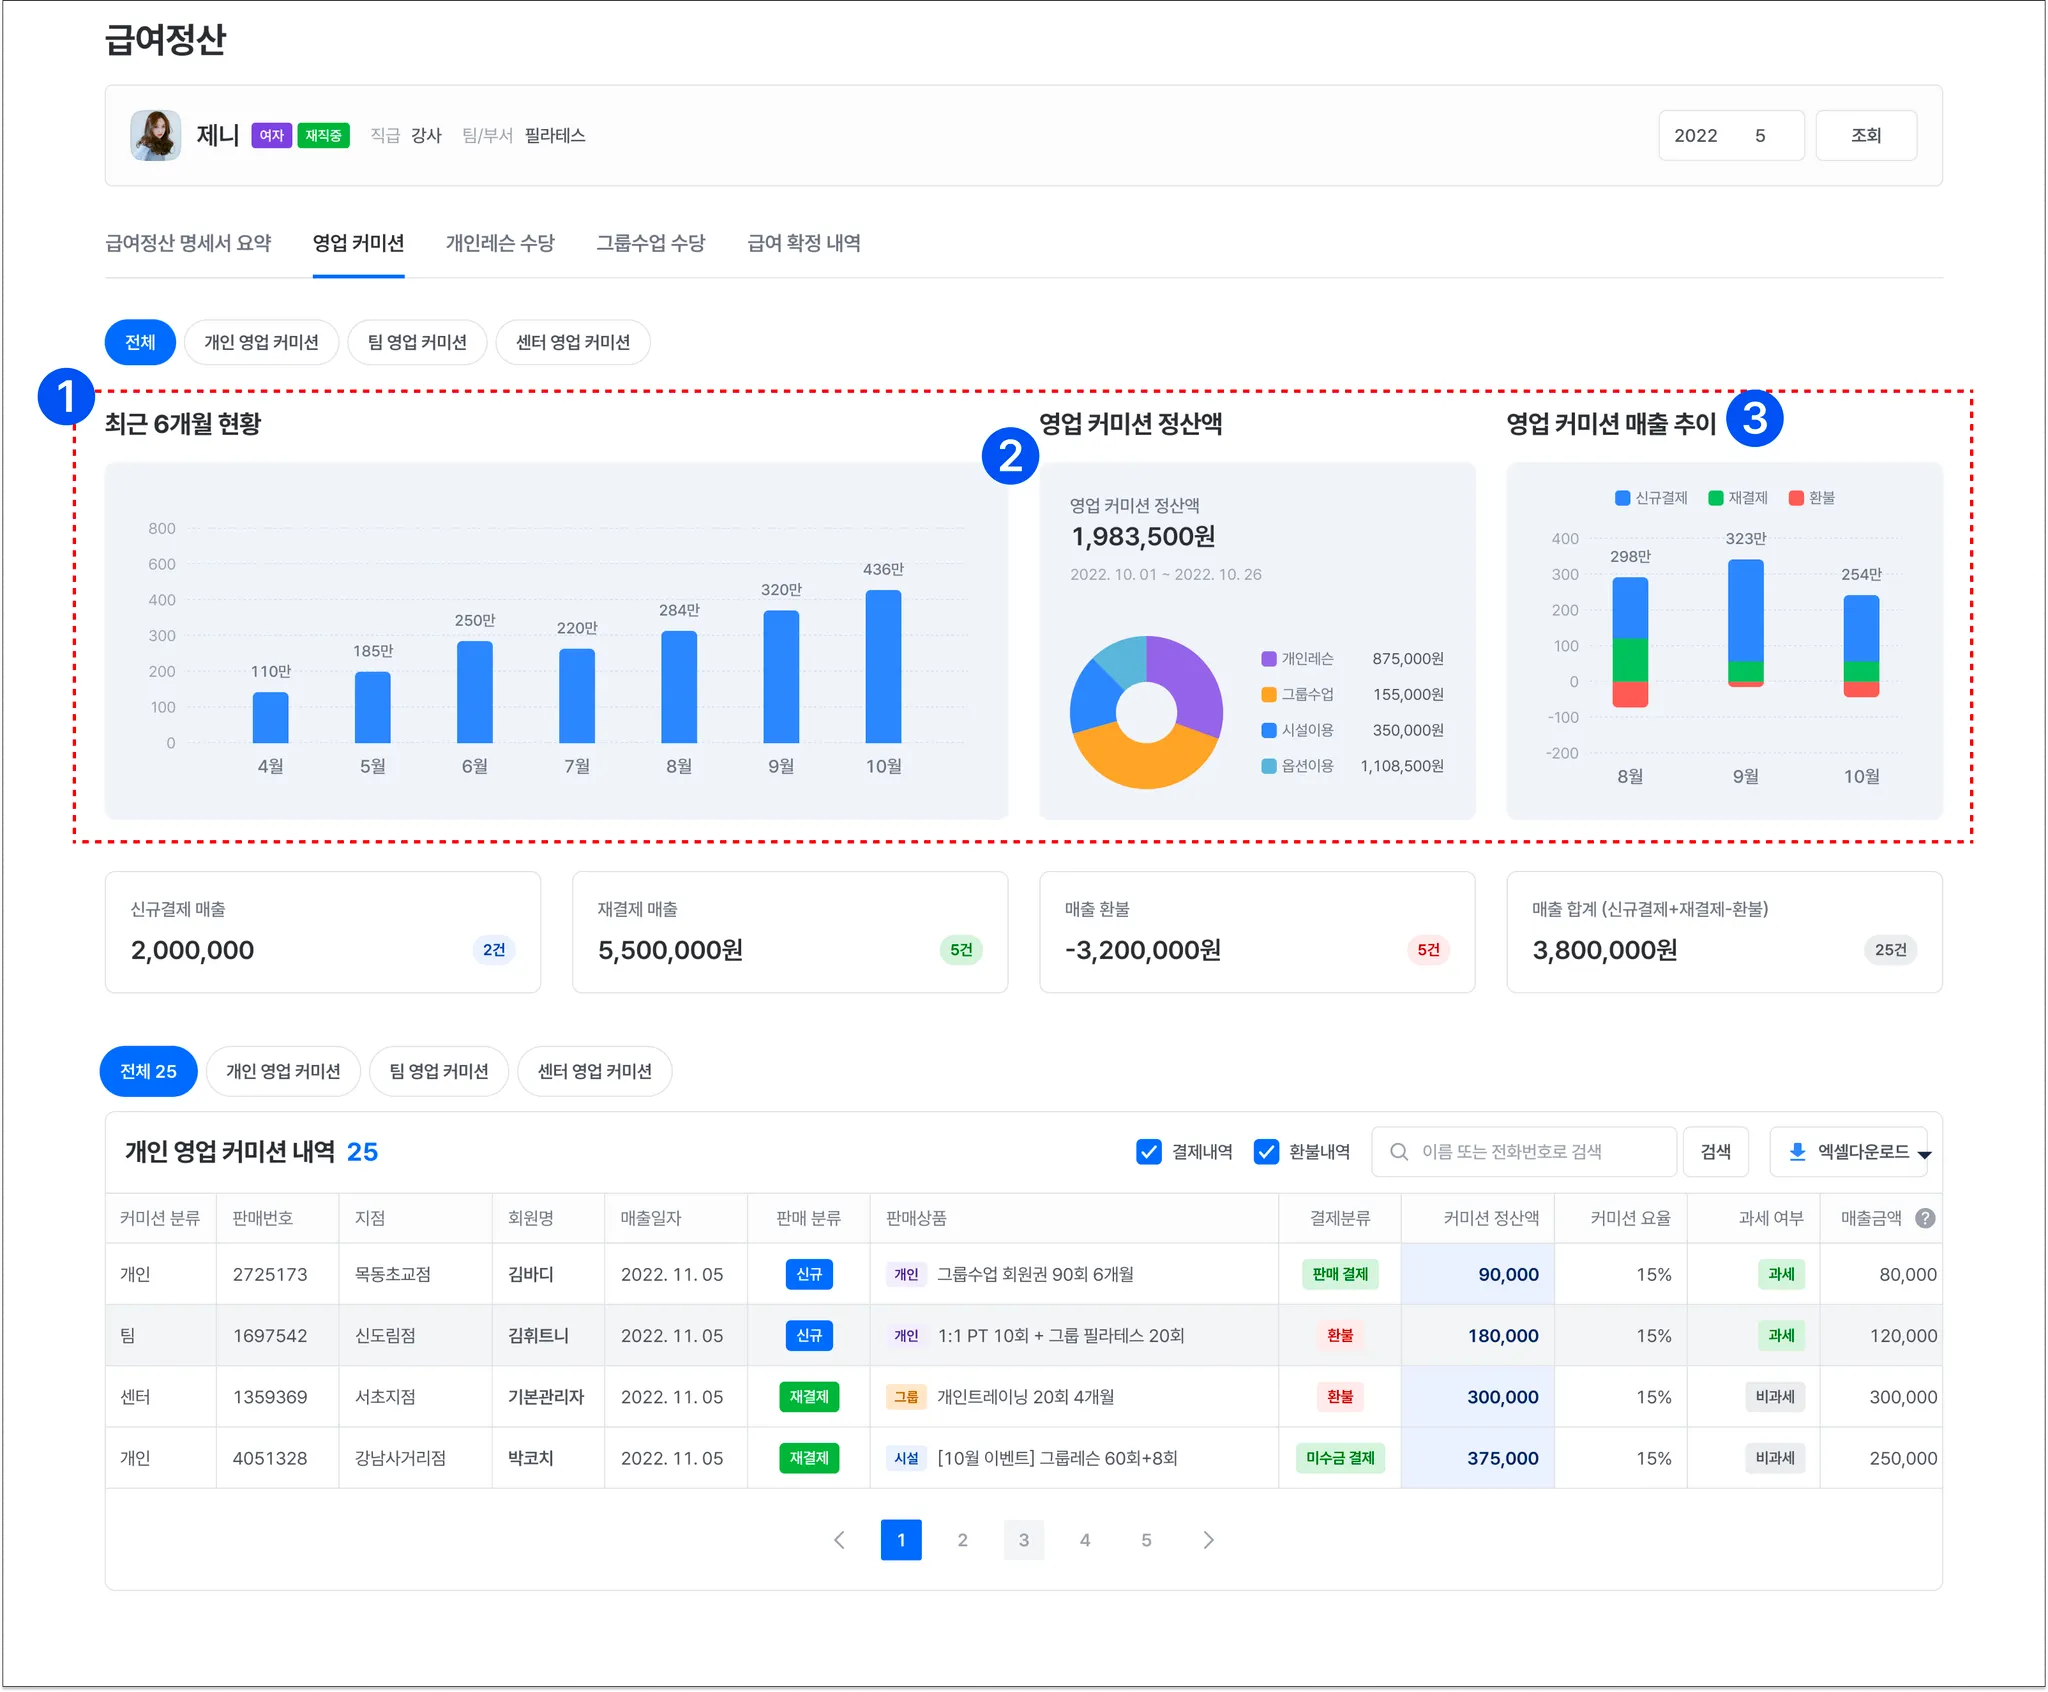
Task: Open the 2022 year selector
Action: tap(1695, 135)
